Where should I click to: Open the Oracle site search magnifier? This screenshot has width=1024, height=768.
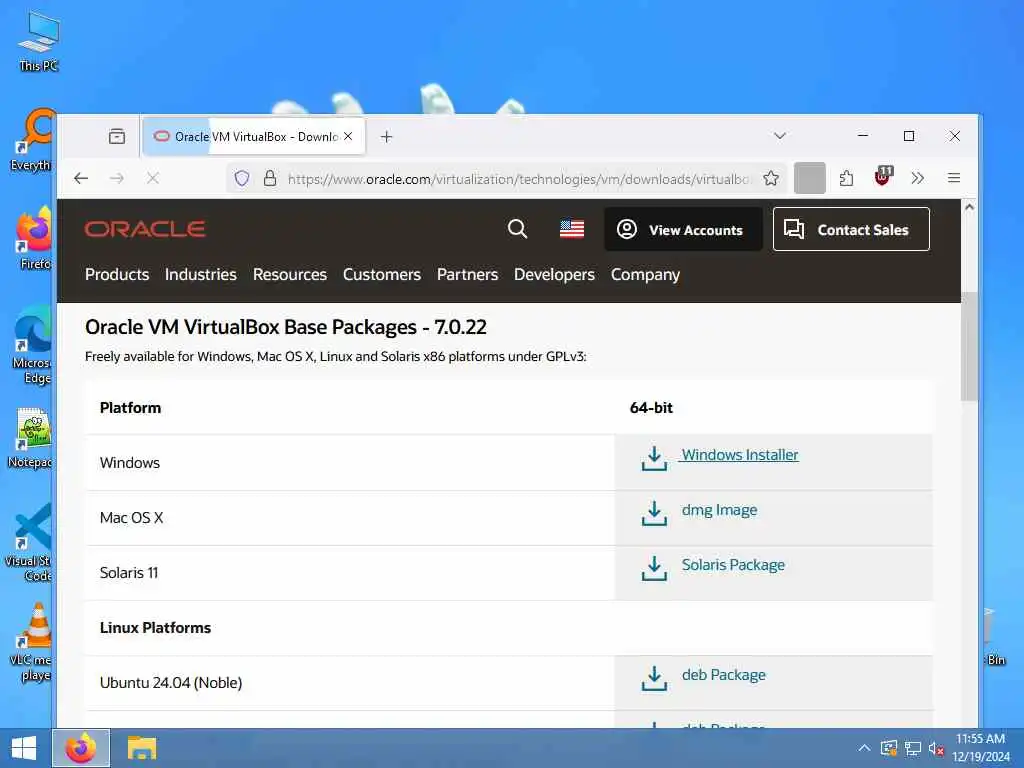(x=517, y=229)
